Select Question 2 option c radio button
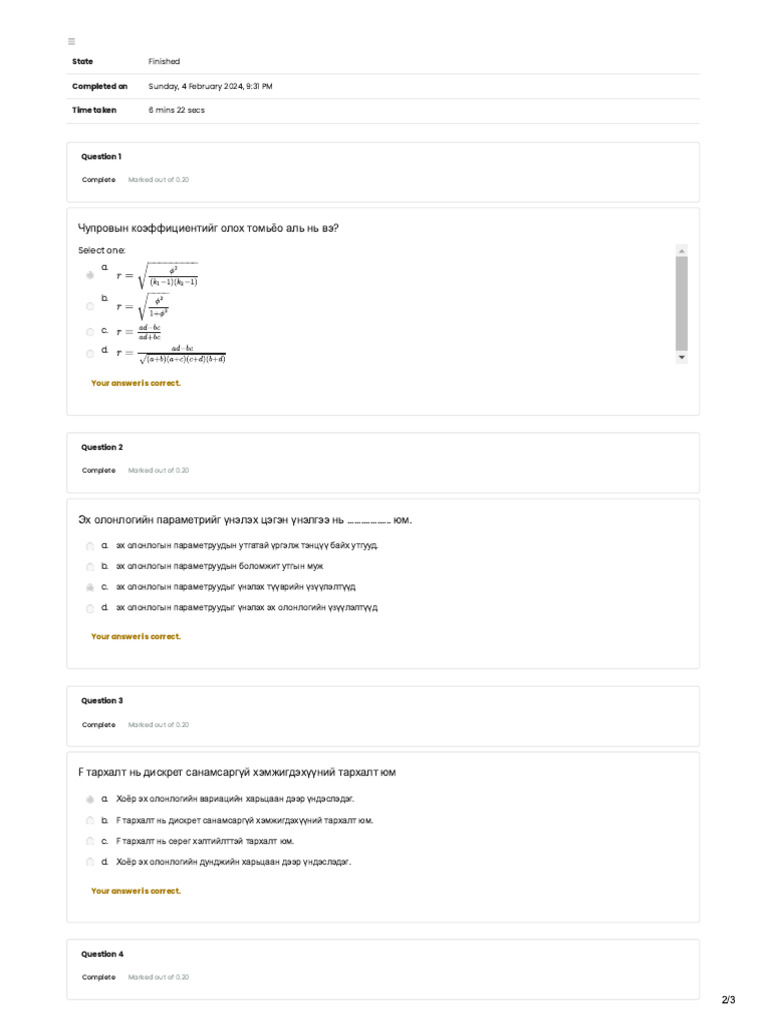This screenshot has width=768, height=1024. [x=90, y=588]
